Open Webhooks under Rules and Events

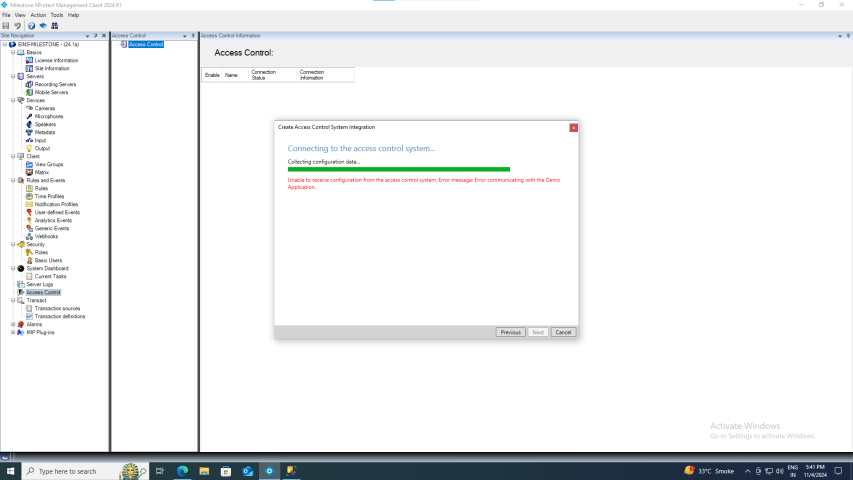coord(46,236)
